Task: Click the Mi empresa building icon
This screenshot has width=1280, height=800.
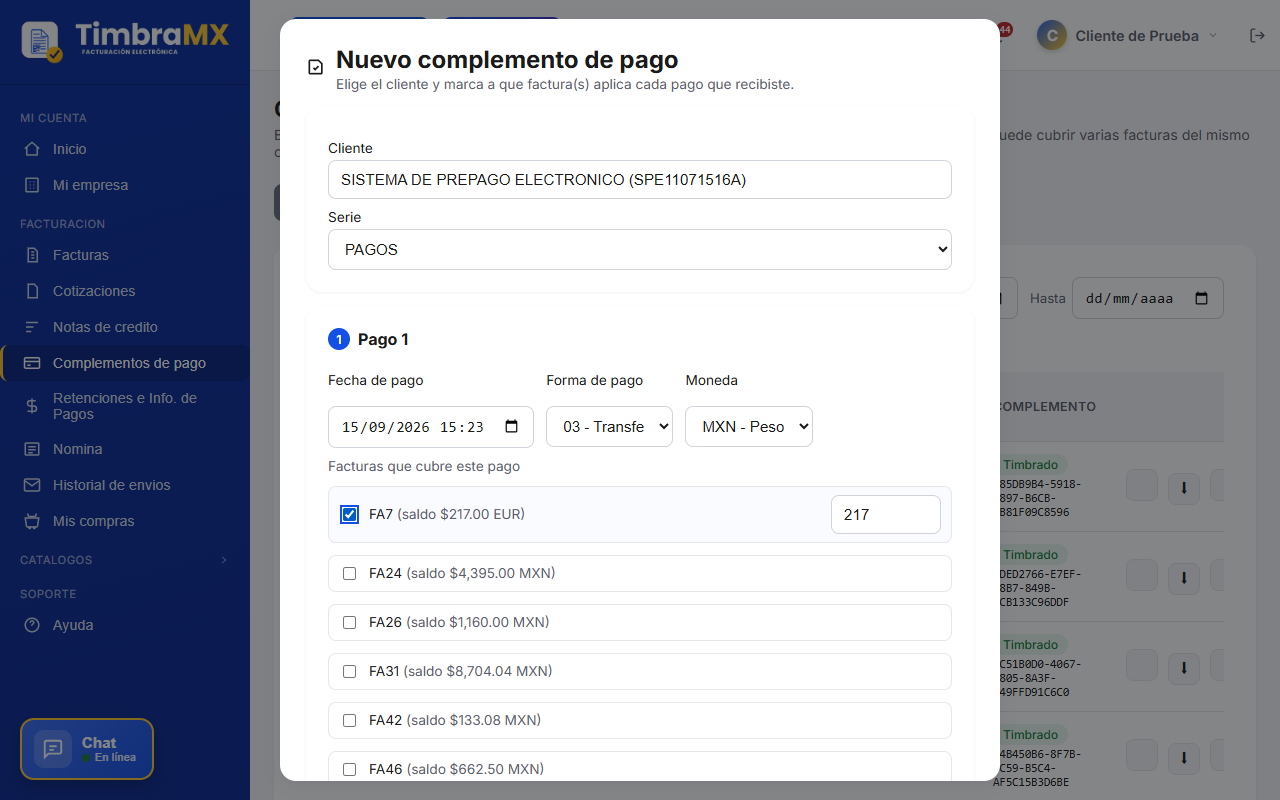Action: (x=32, y=185)
